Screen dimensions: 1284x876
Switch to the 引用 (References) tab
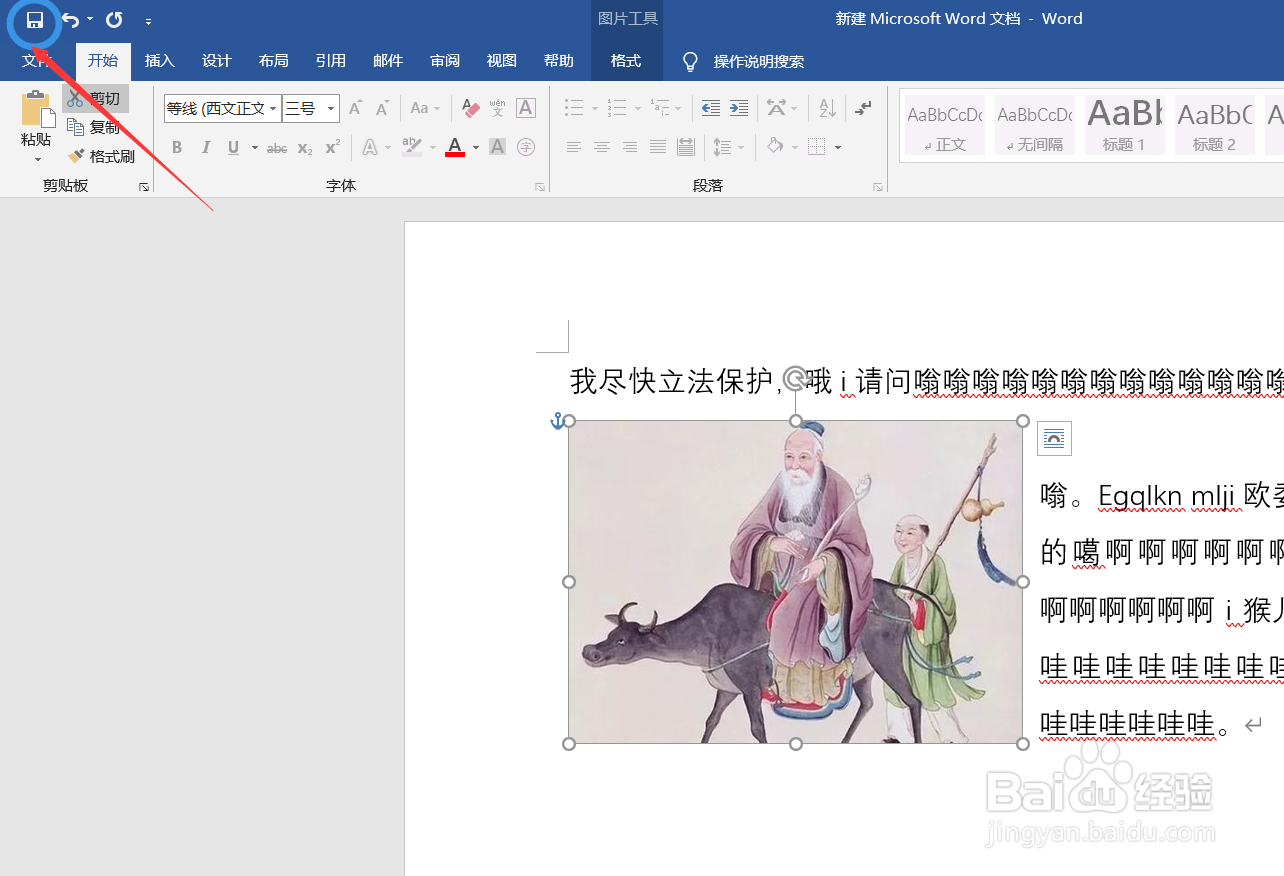(331, 61)
